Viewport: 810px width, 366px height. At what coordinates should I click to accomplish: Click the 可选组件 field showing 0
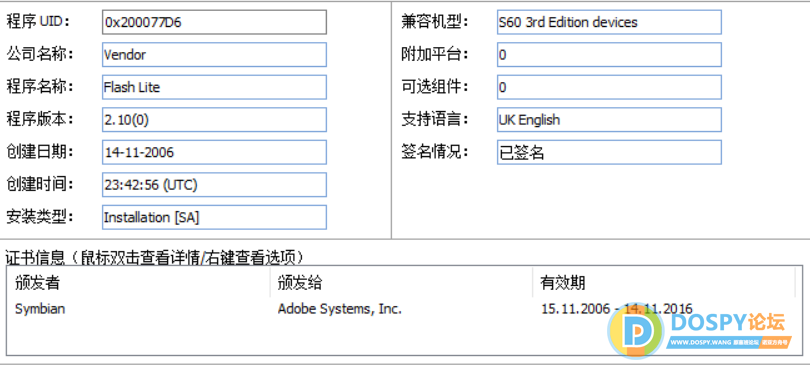(x=609, y=87)
